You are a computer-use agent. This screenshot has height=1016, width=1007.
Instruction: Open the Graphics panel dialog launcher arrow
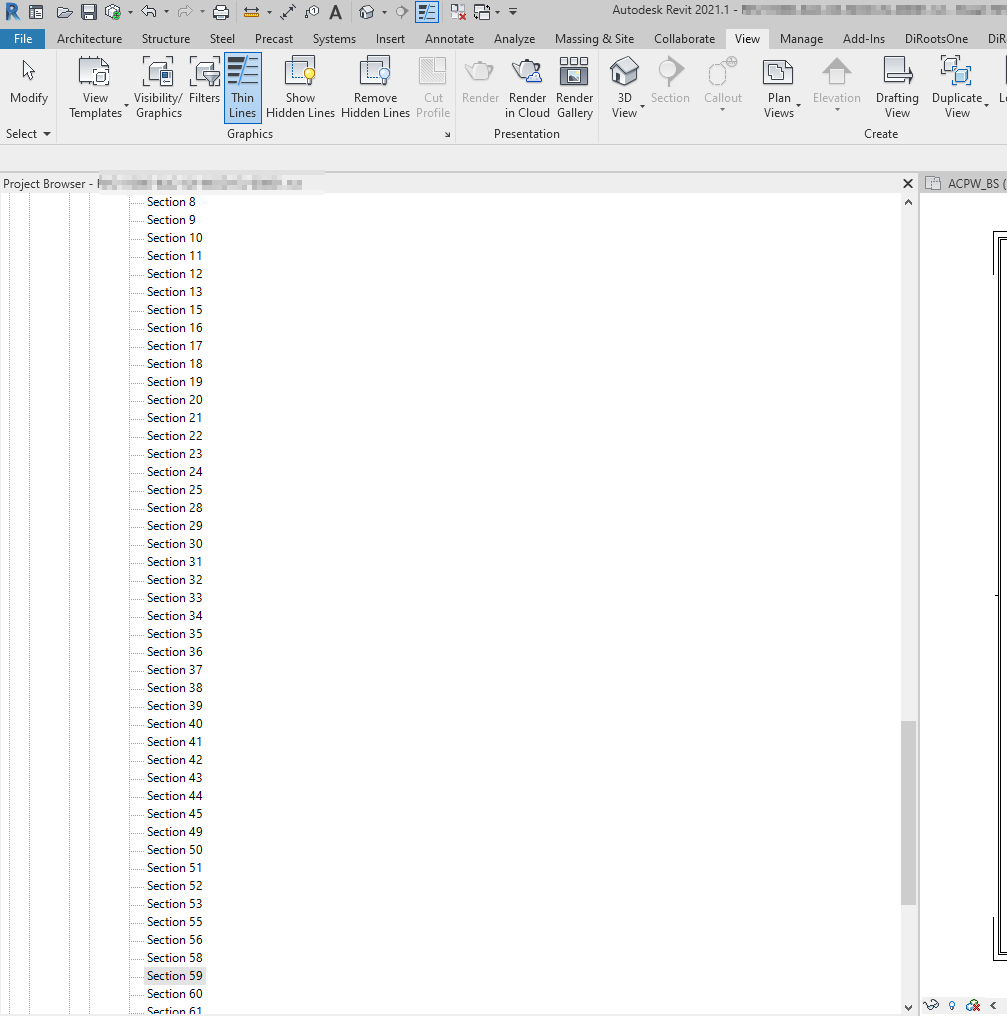click(447, 135)
